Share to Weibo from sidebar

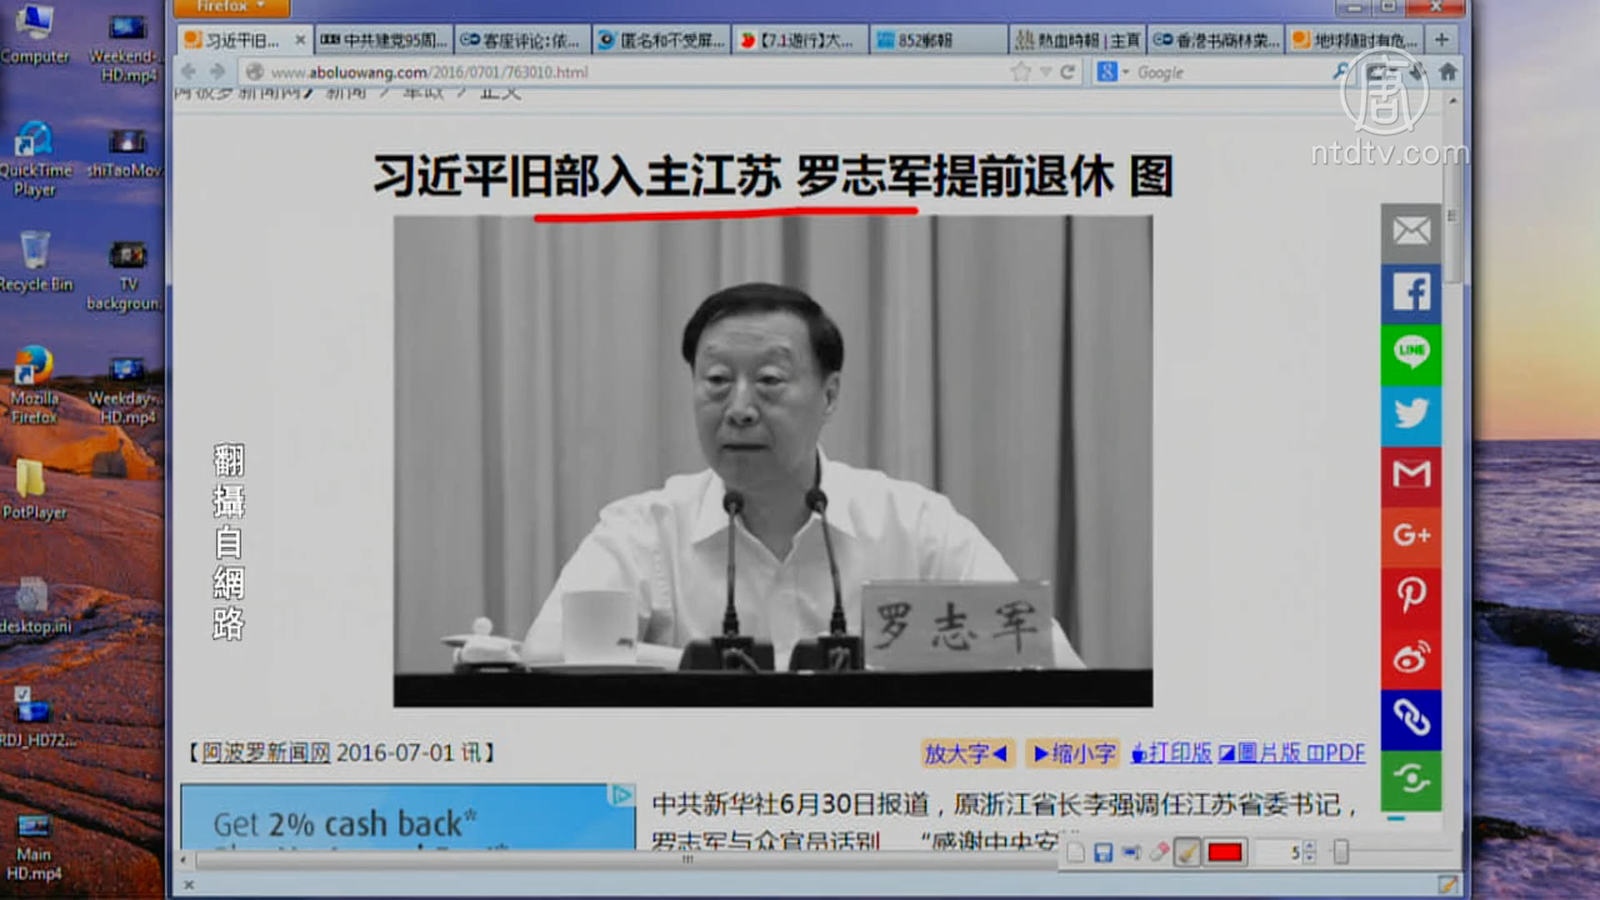click(x=1411, y=657)
